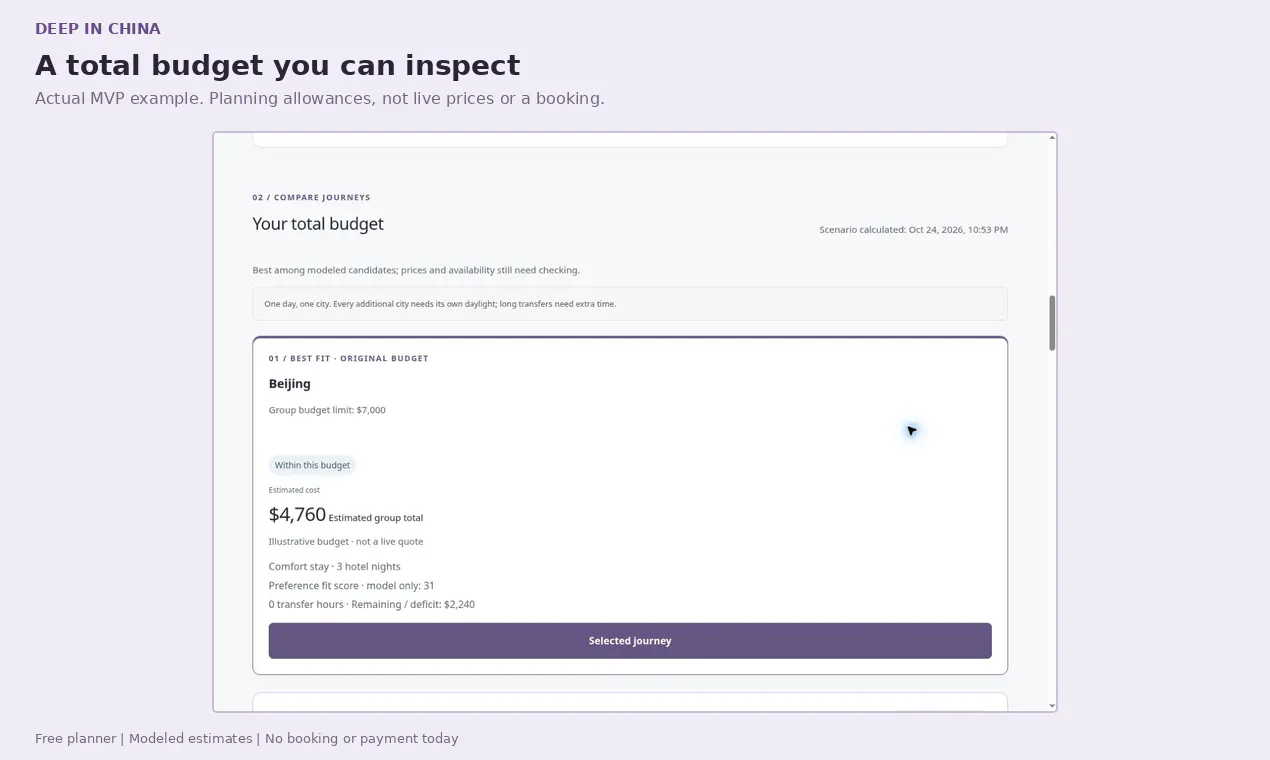Click the Comfort stay 3 hotel nights line

(335, 567)
